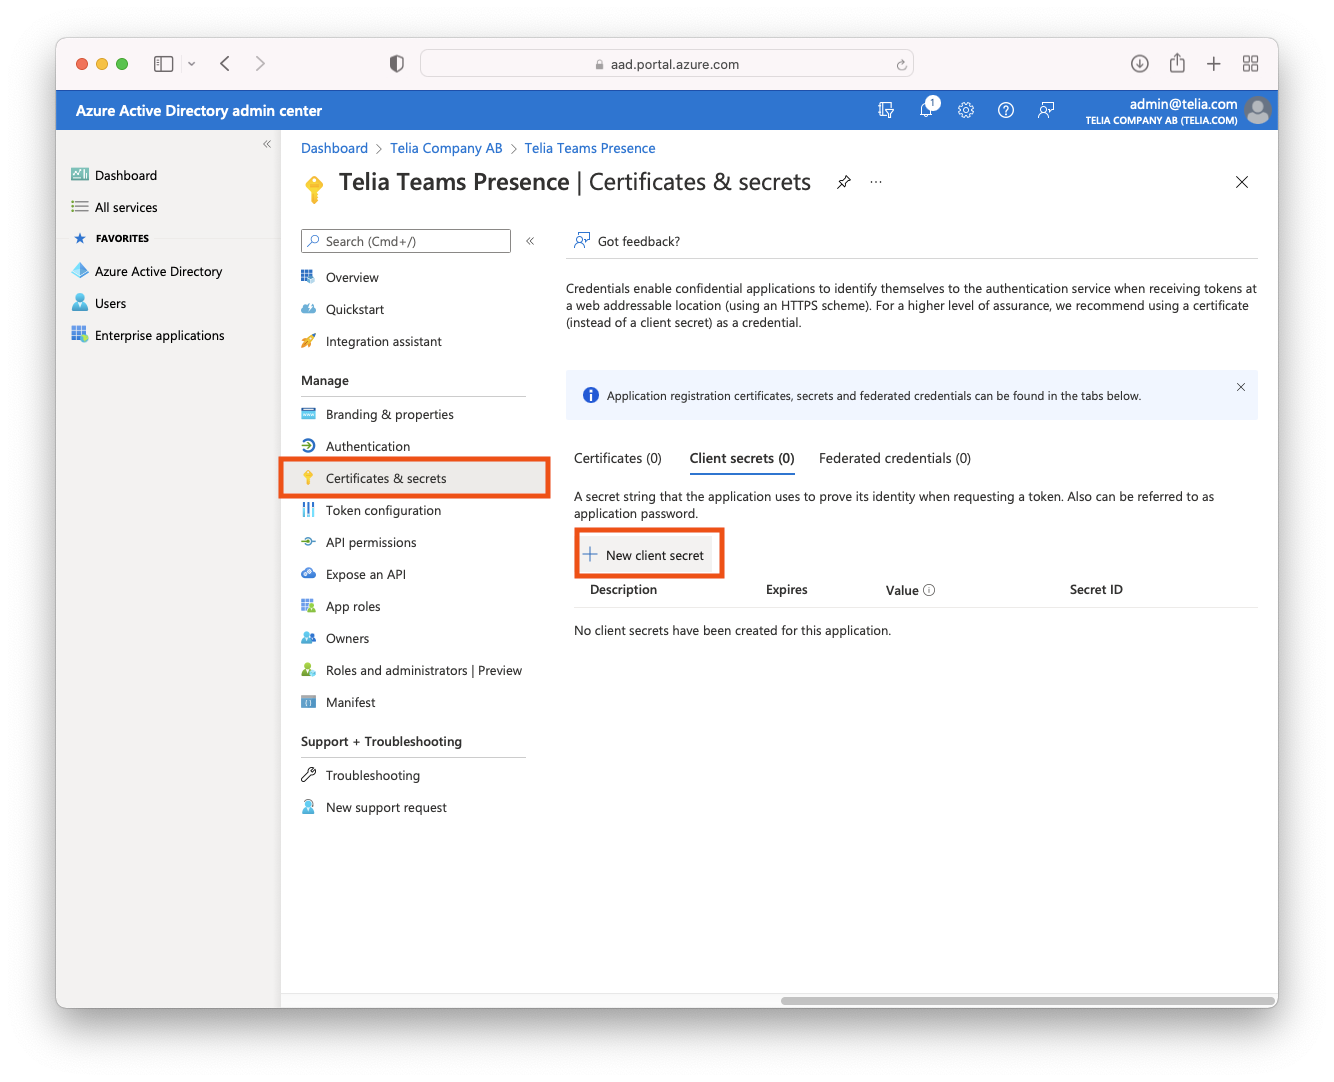Click the Dashboard icon in sidebar
Viewport: 1334px width, 1082px height.
(80, 175)
